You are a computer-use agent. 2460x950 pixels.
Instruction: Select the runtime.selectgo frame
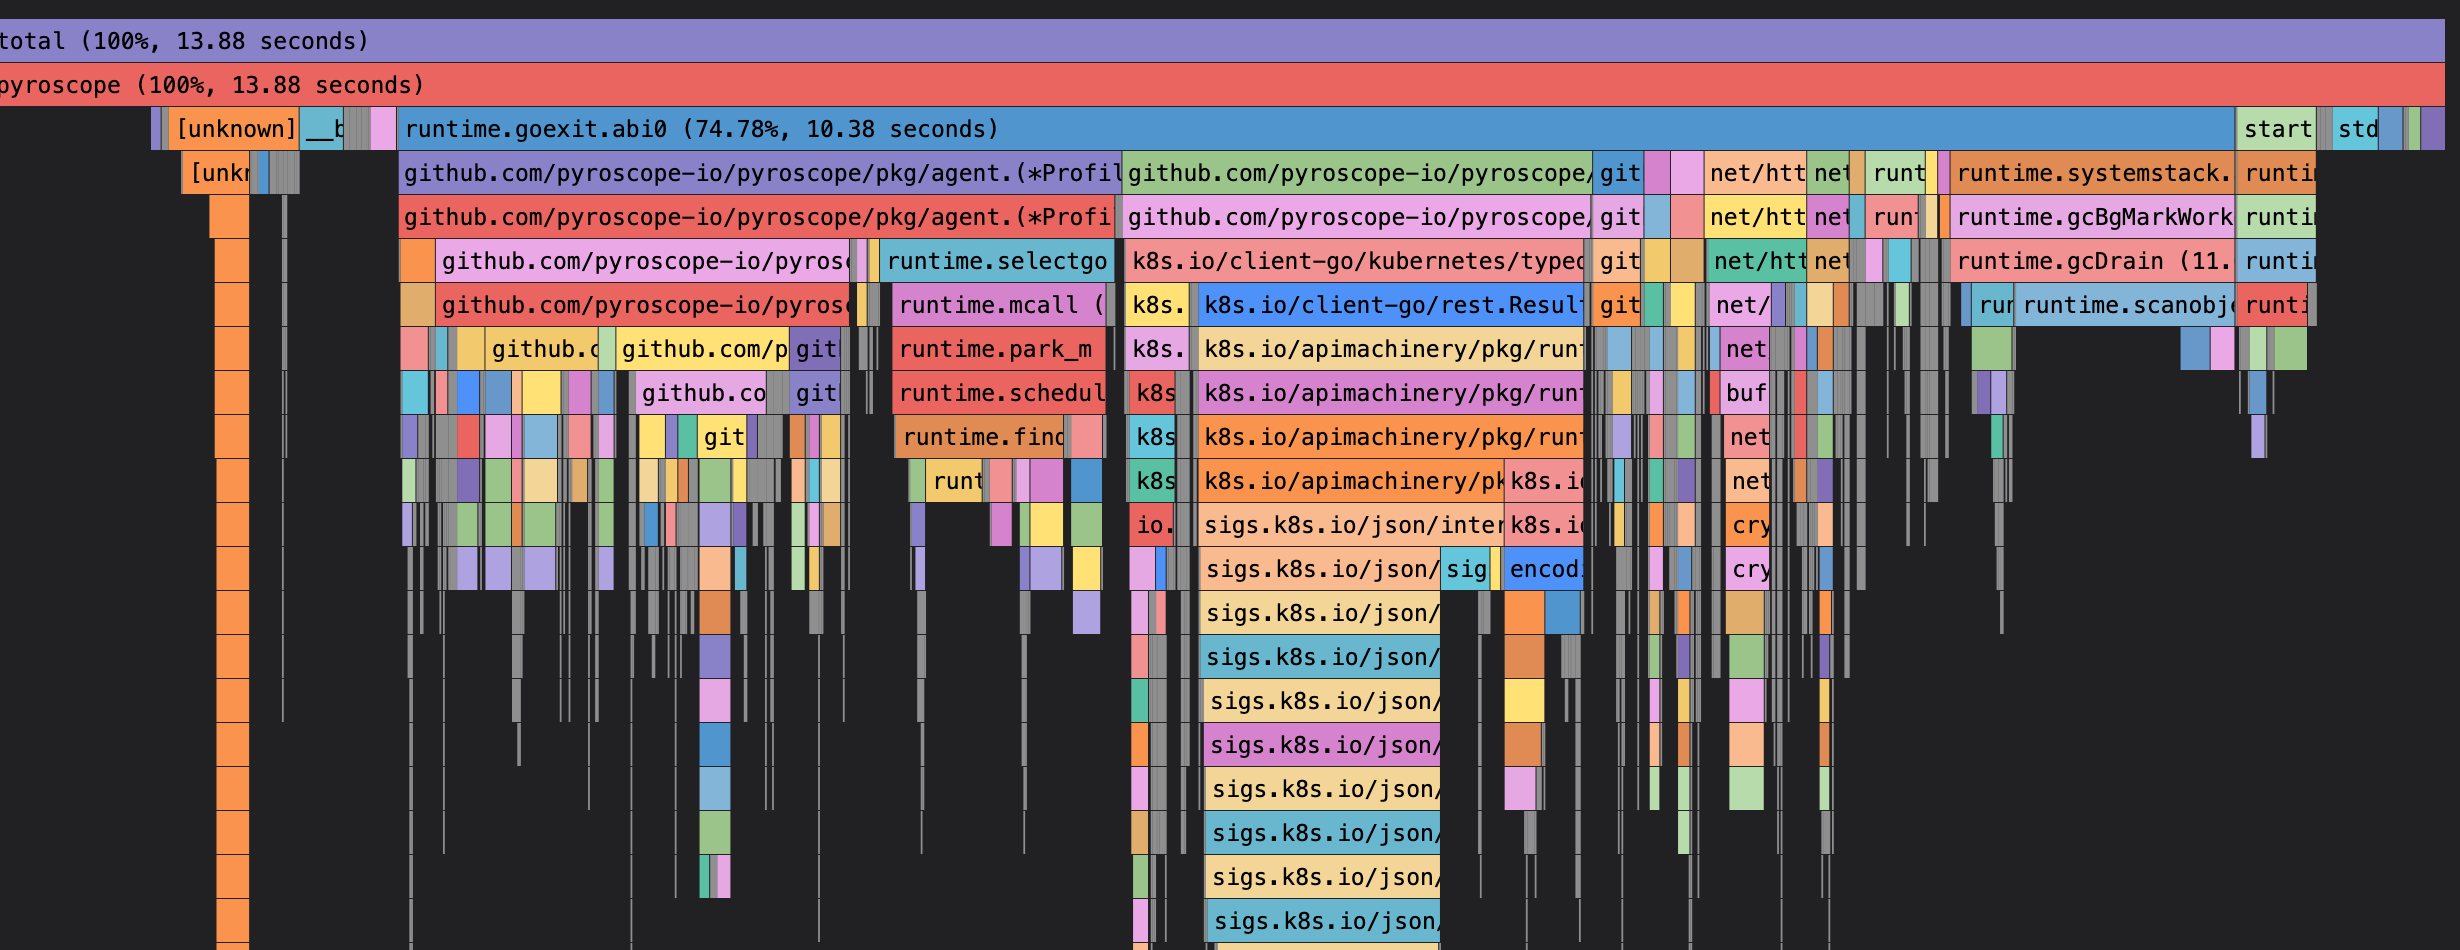(x=997, y=261)
